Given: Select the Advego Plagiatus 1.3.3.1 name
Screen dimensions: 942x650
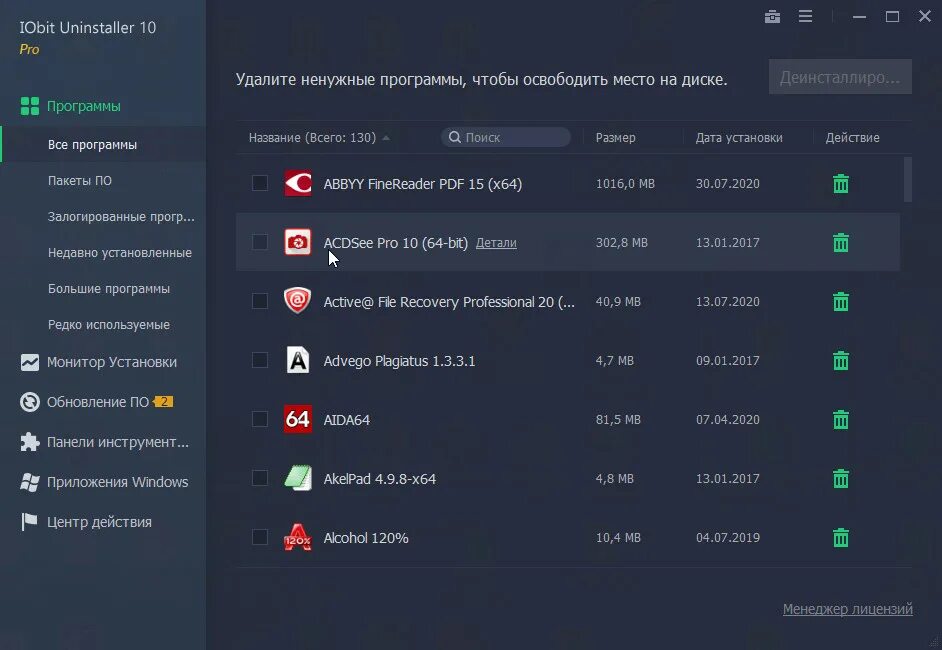Looking at the screenshot, I should click(399, 361).
